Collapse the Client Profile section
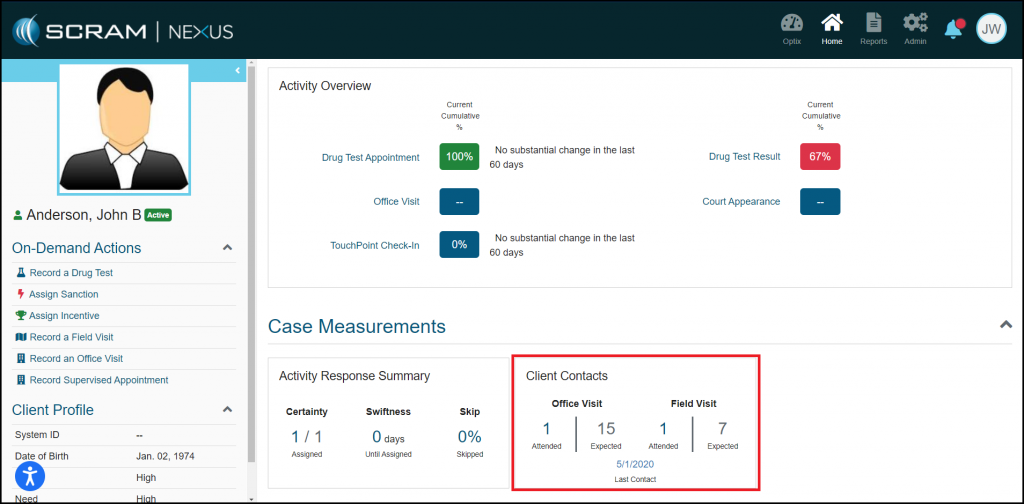This screenshot has height=504, width=1024. [227, 410]
